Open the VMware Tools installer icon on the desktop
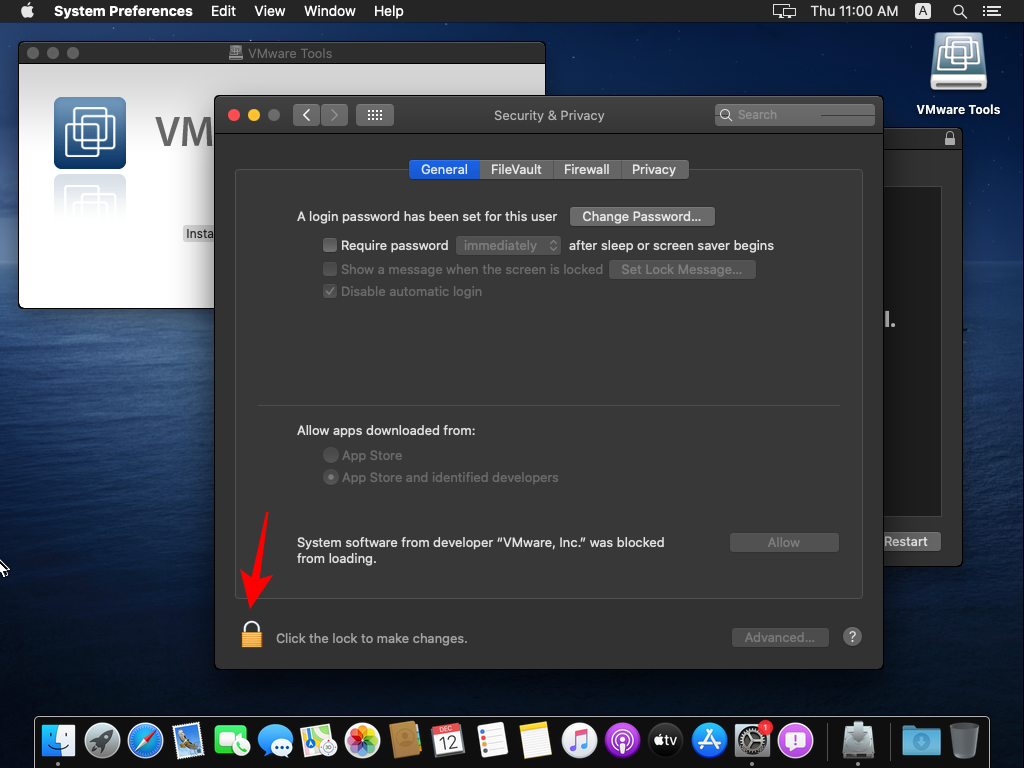The height and width of the screenshot is (768, 1024). click(957, 60)
